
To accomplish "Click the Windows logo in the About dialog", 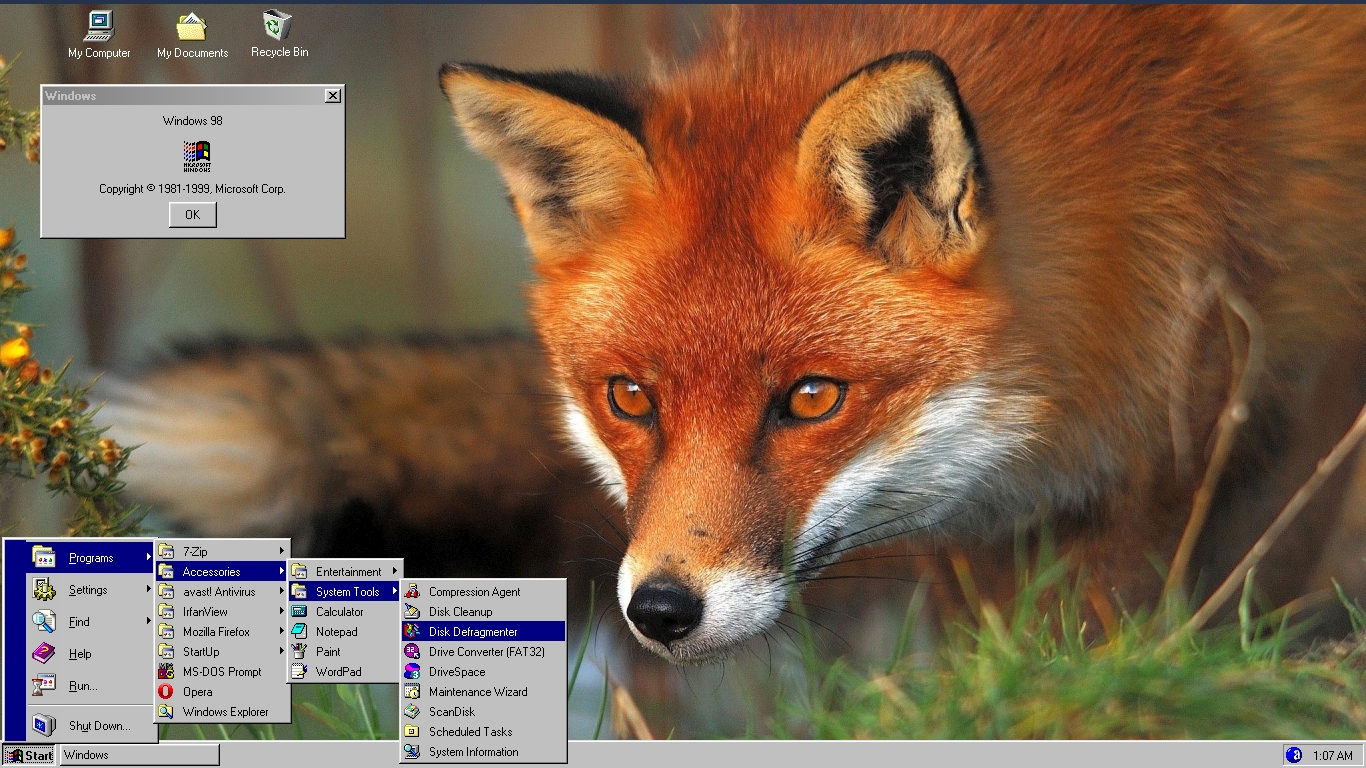I will (197, 156).
